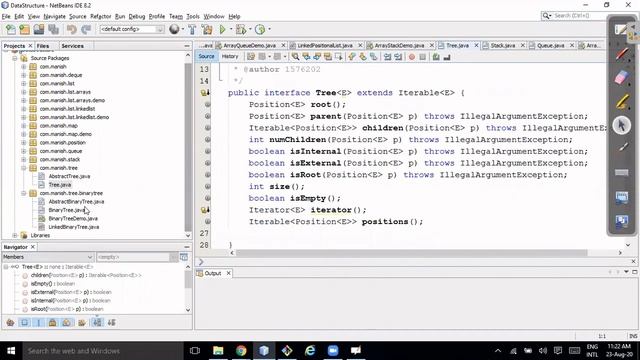Open the Refactor menu
The height and width of the screenshot is (360, 640).
click(x=100, y=17)
